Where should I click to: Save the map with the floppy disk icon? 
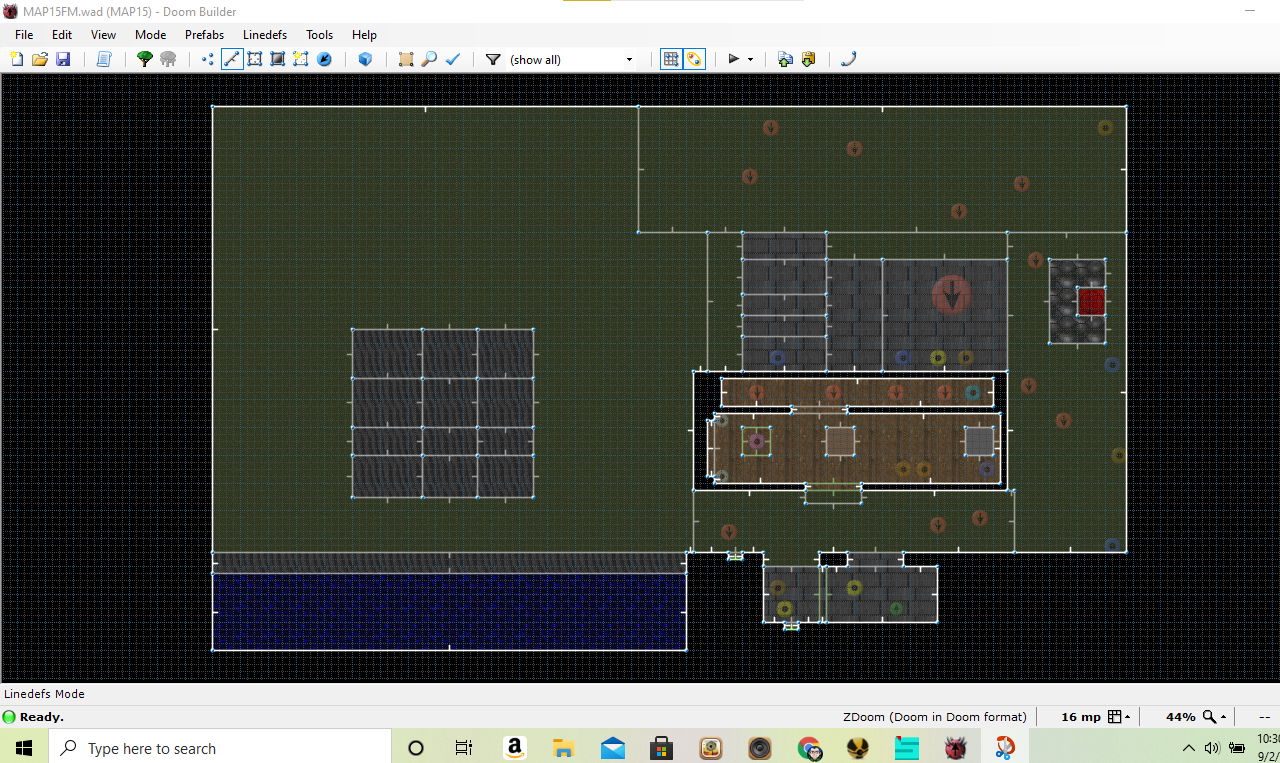pyautogui.click(x=63, y=59)
